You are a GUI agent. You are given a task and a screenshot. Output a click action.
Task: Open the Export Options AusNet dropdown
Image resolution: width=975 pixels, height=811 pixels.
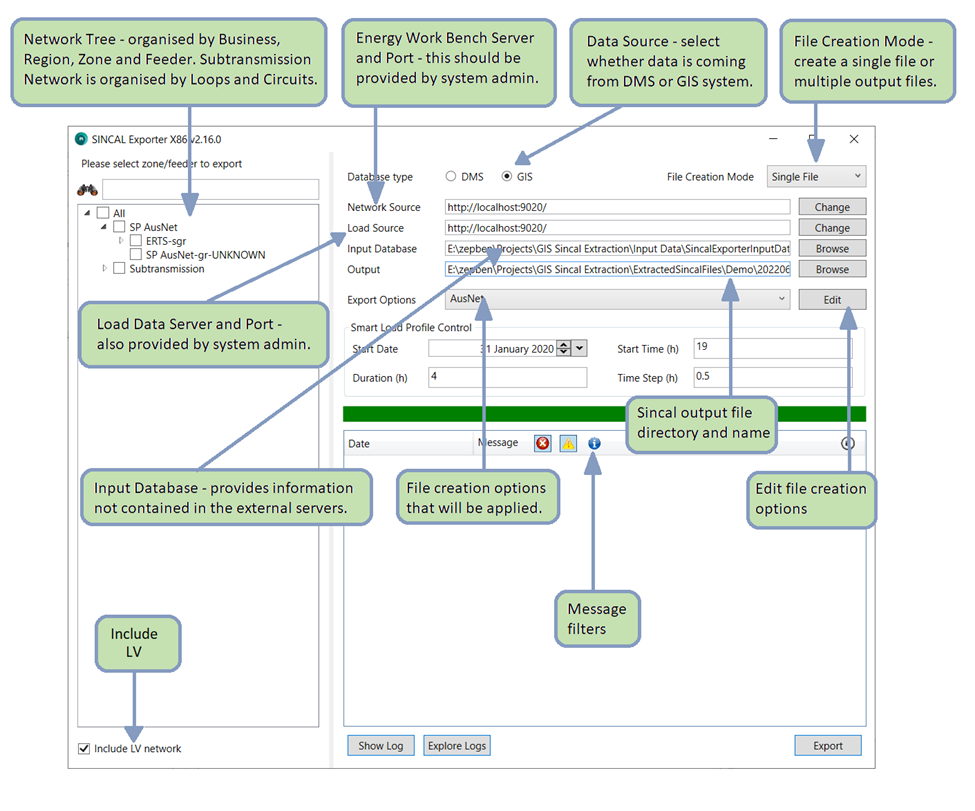coord(618,299)
